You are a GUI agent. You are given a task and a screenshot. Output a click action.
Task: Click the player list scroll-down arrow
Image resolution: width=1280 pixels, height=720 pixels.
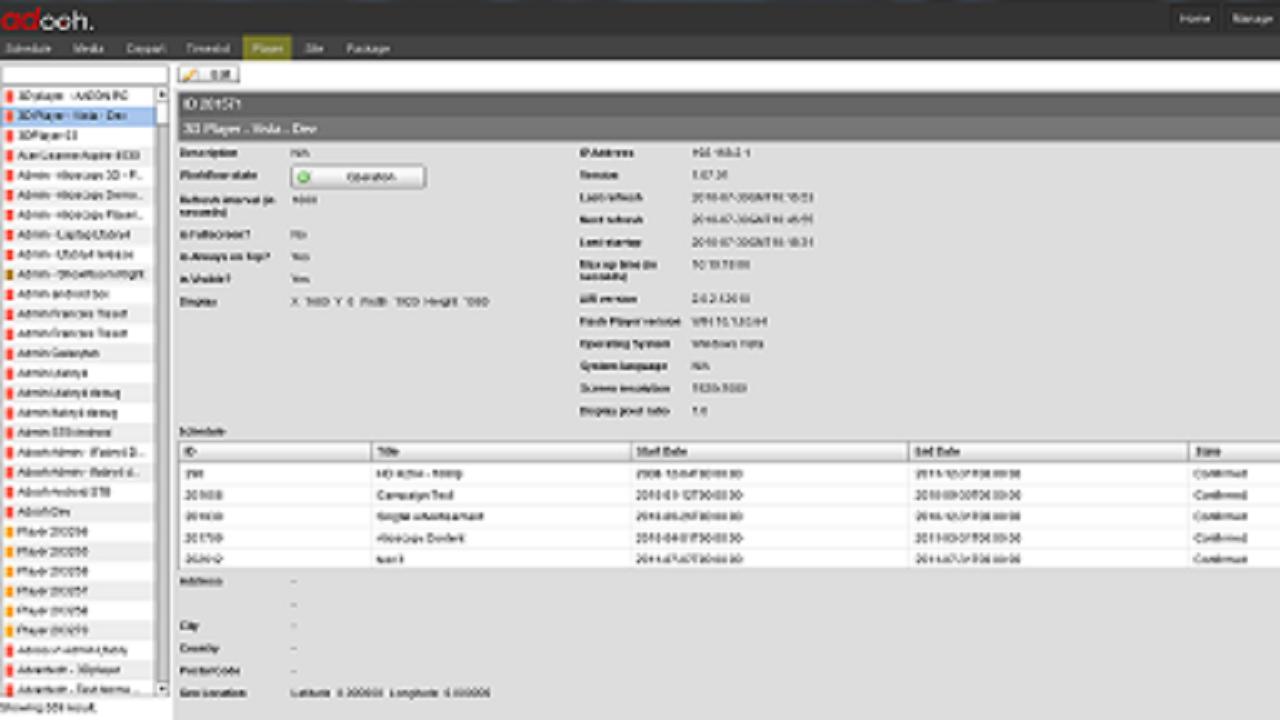[x=162, y=689]
